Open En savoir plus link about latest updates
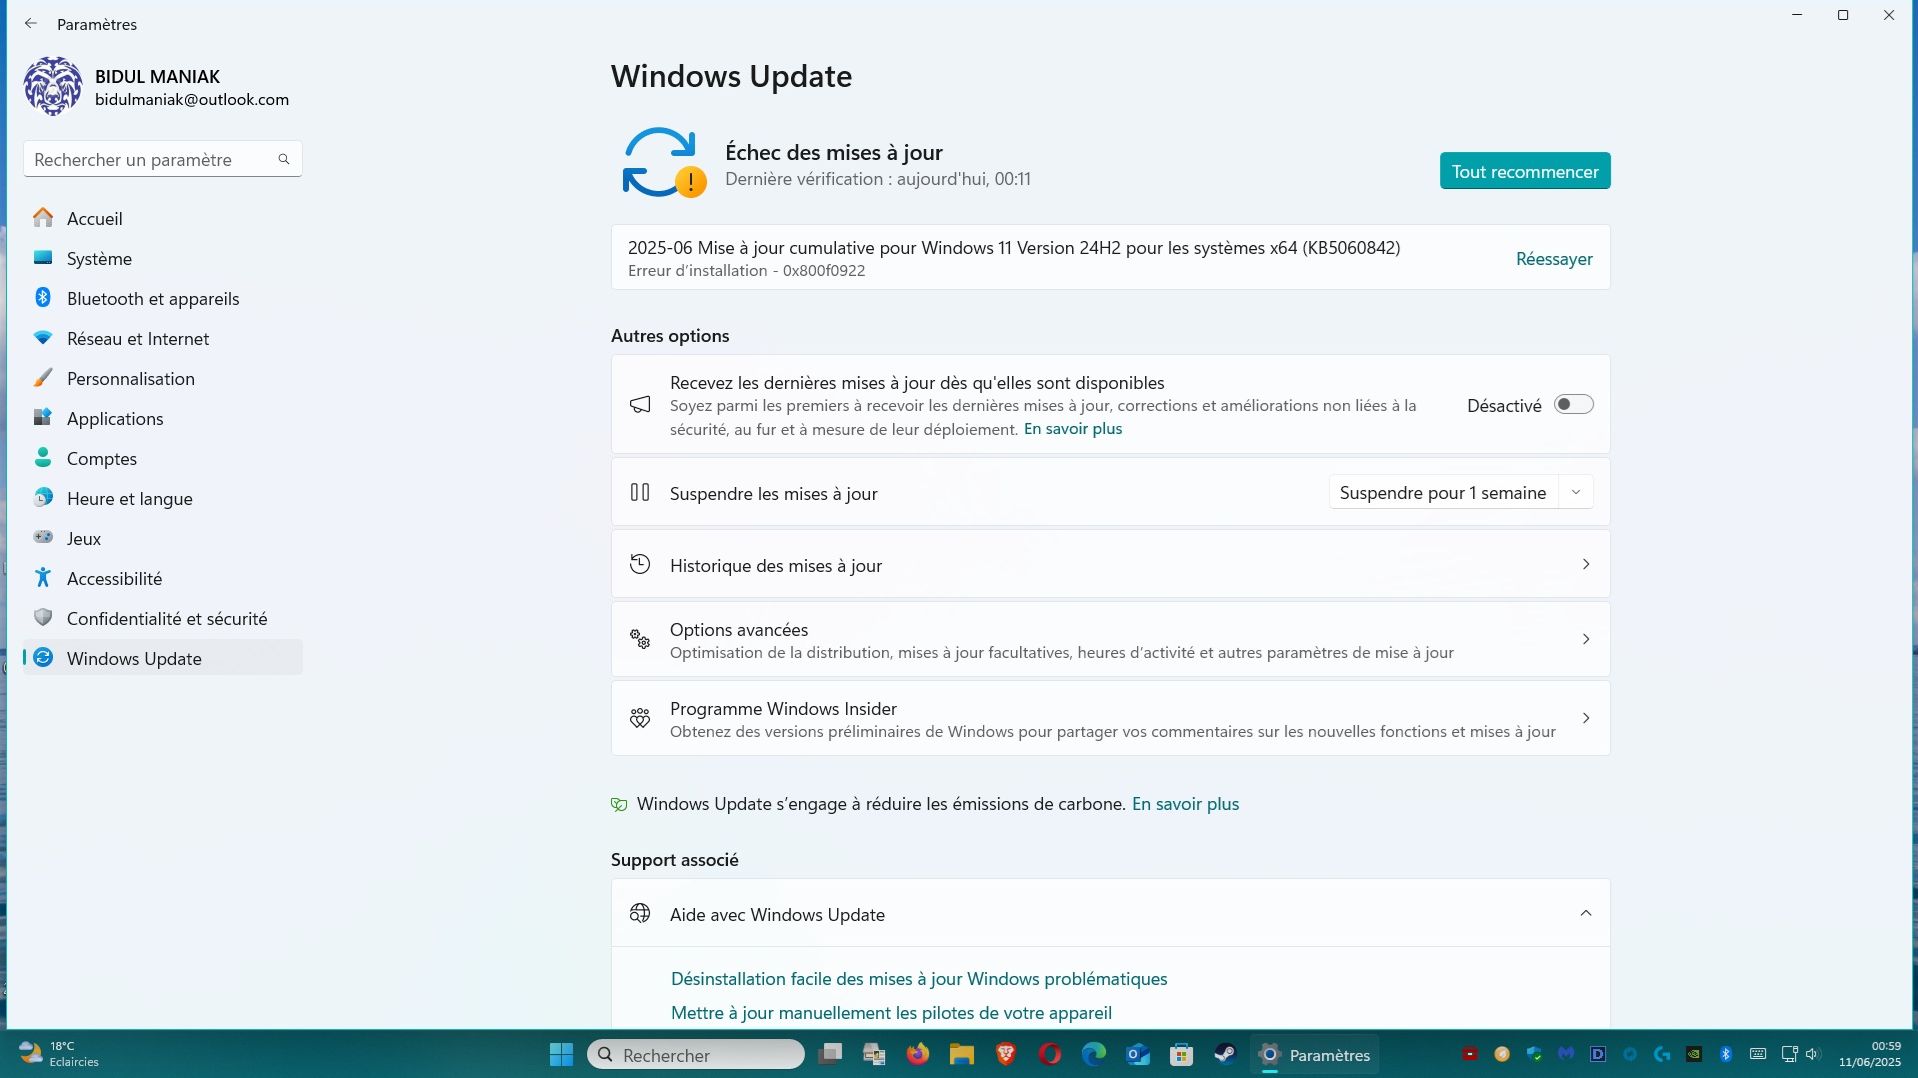Viewport: 1918px width, 1078px height. [x=1073, y=429]
